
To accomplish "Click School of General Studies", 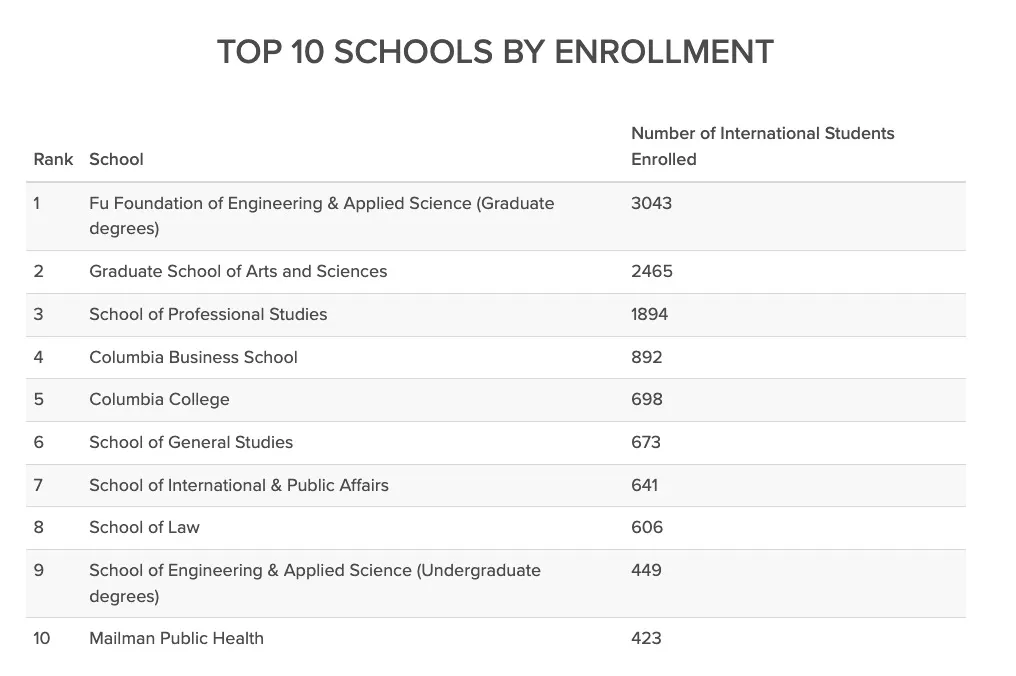I will click(x=191, y=442).
